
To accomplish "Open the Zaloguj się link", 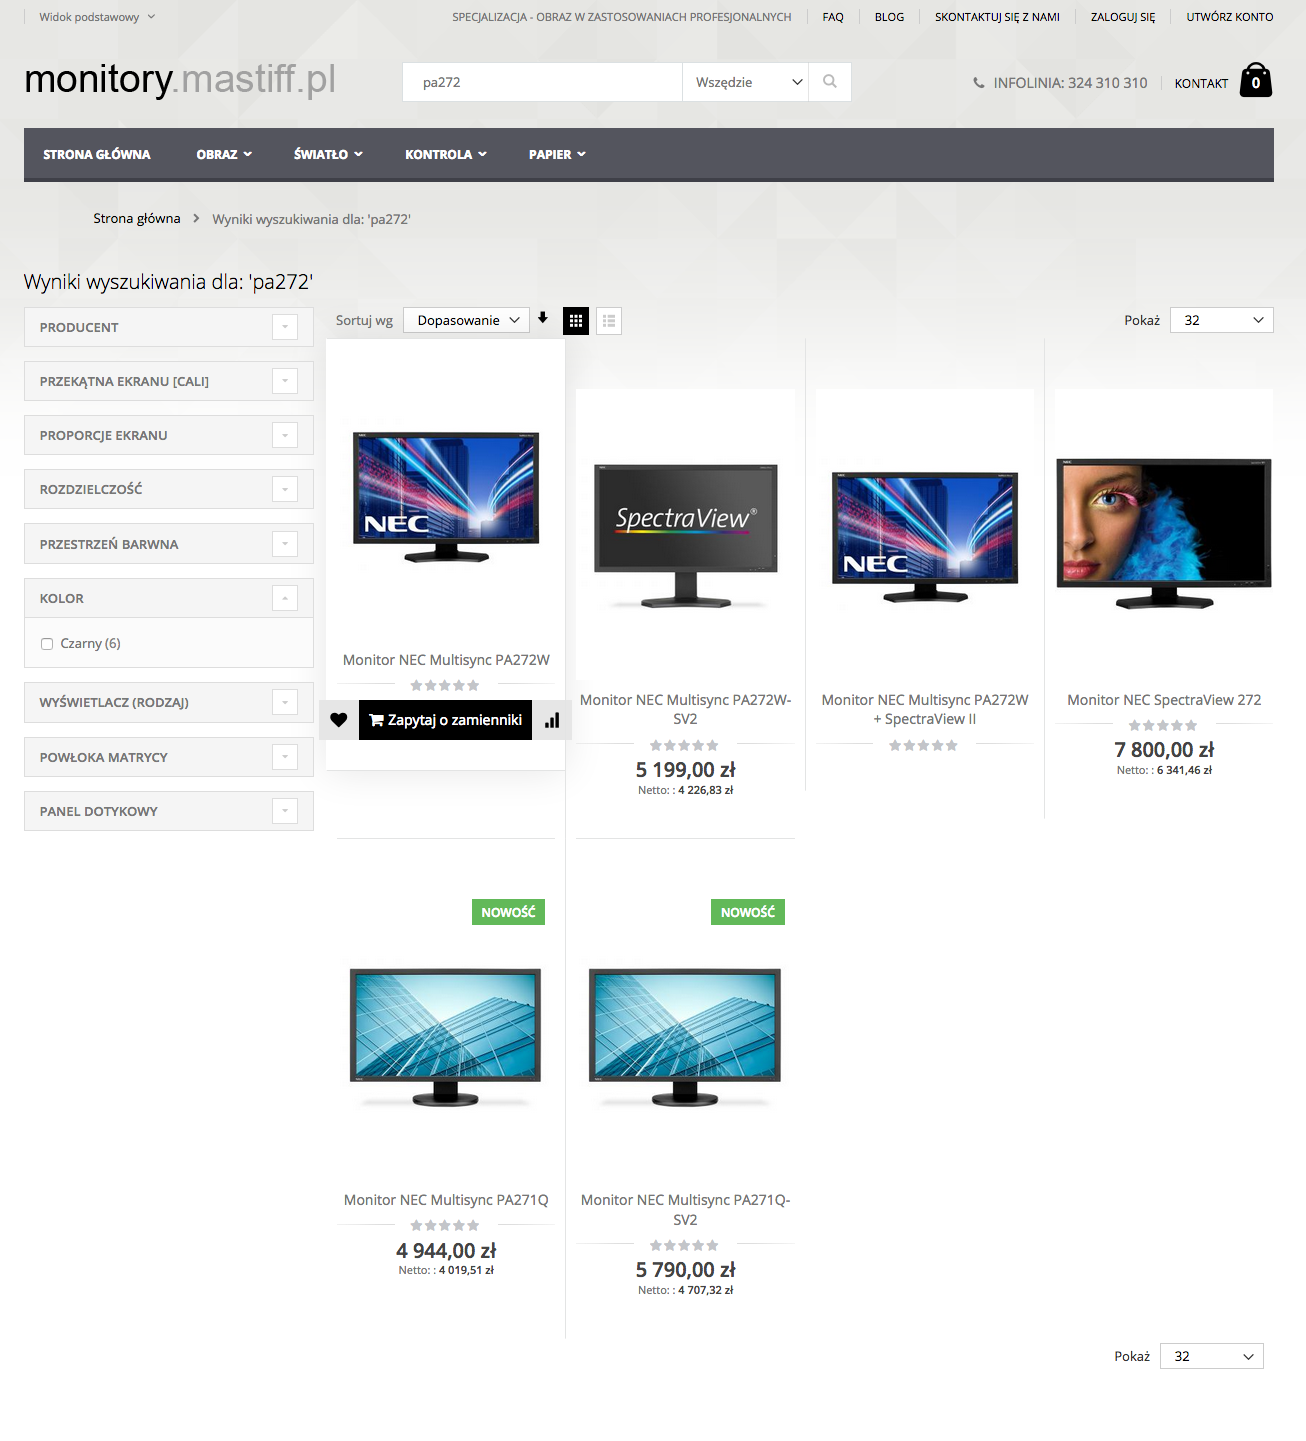I will pyautogui.click(x=1122, y=17).
